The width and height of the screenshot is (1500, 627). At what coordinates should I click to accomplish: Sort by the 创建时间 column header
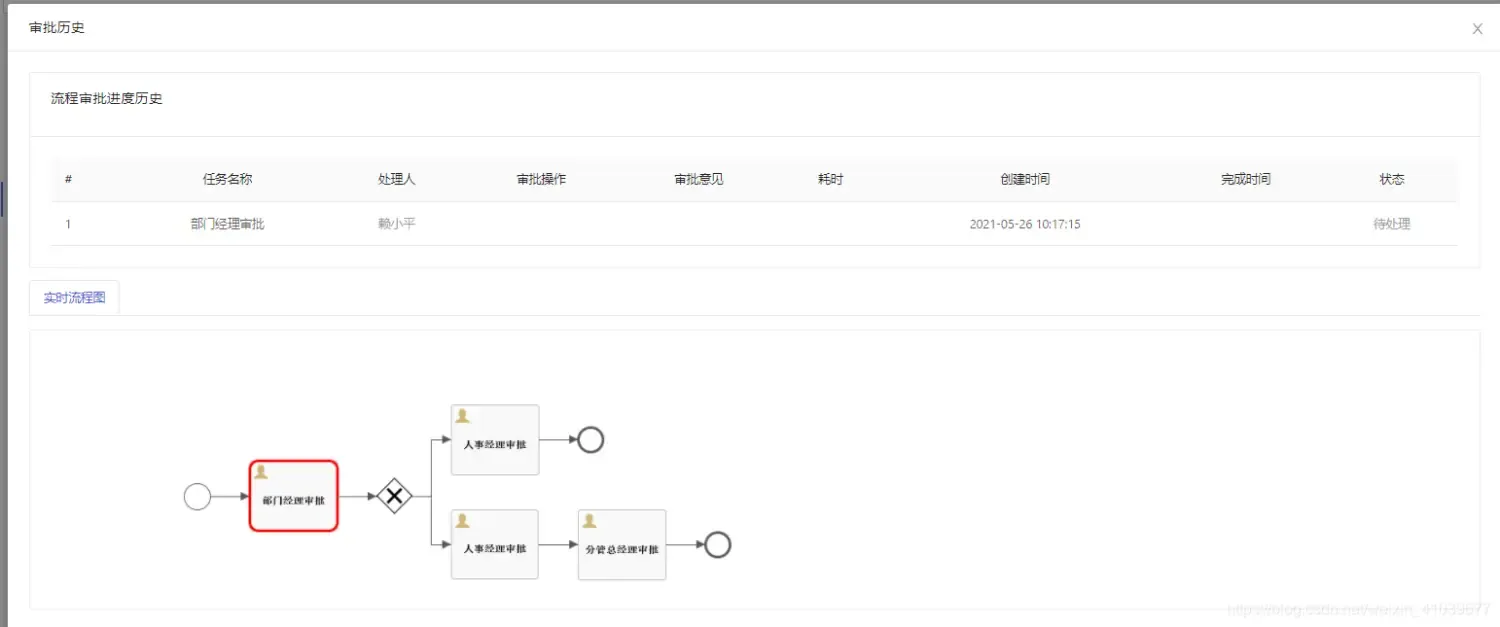[1025, 179]
